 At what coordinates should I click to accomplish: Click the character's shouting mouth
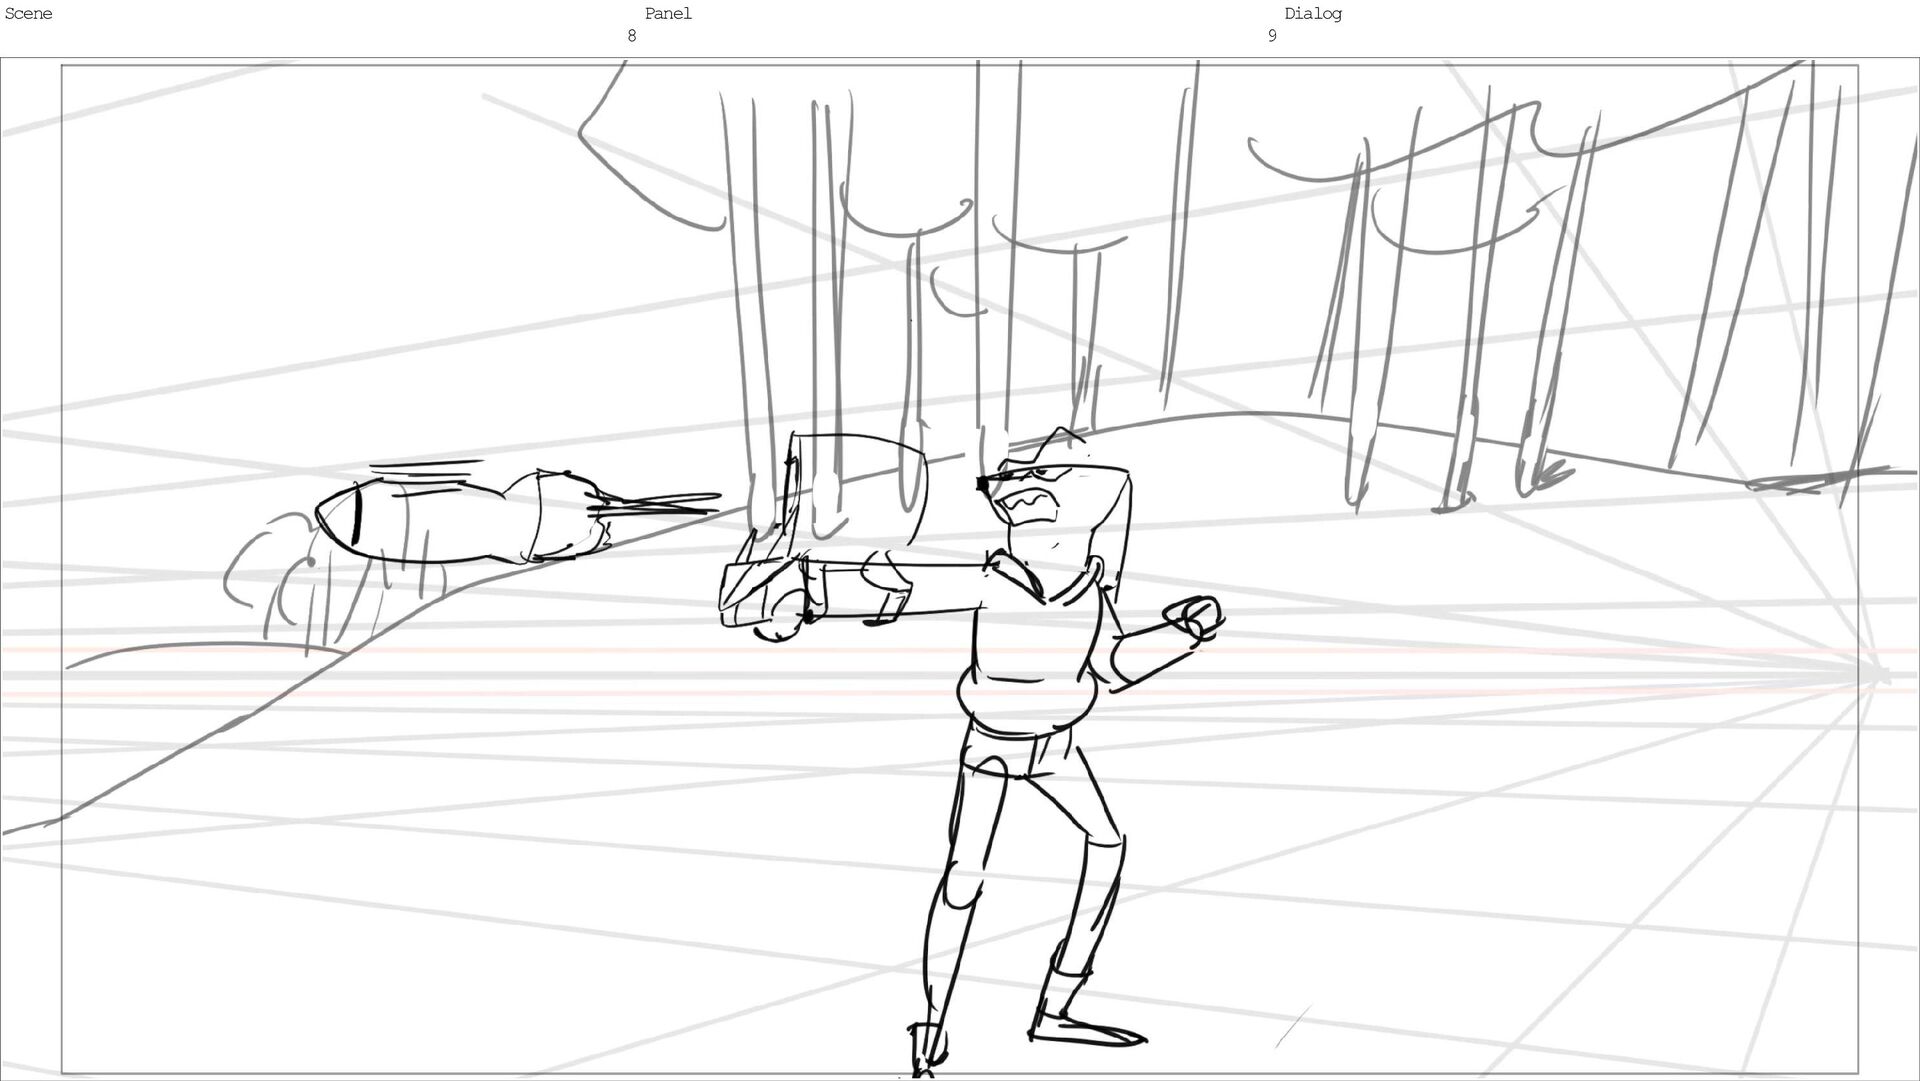[x=1030, y=505]
